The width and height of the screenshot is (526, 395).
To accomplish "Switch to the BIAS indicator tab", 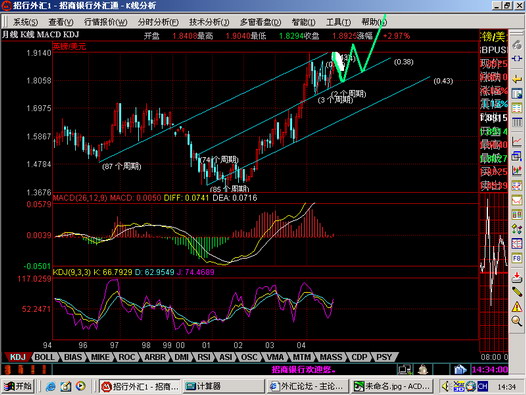I will coord(73,357).
